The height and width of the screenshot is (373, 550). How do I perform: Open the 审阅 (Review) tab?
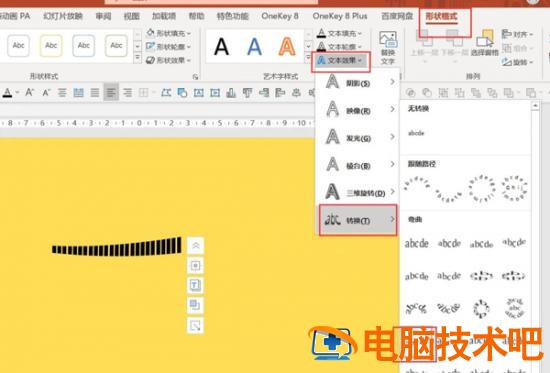[x=103, y=16]
